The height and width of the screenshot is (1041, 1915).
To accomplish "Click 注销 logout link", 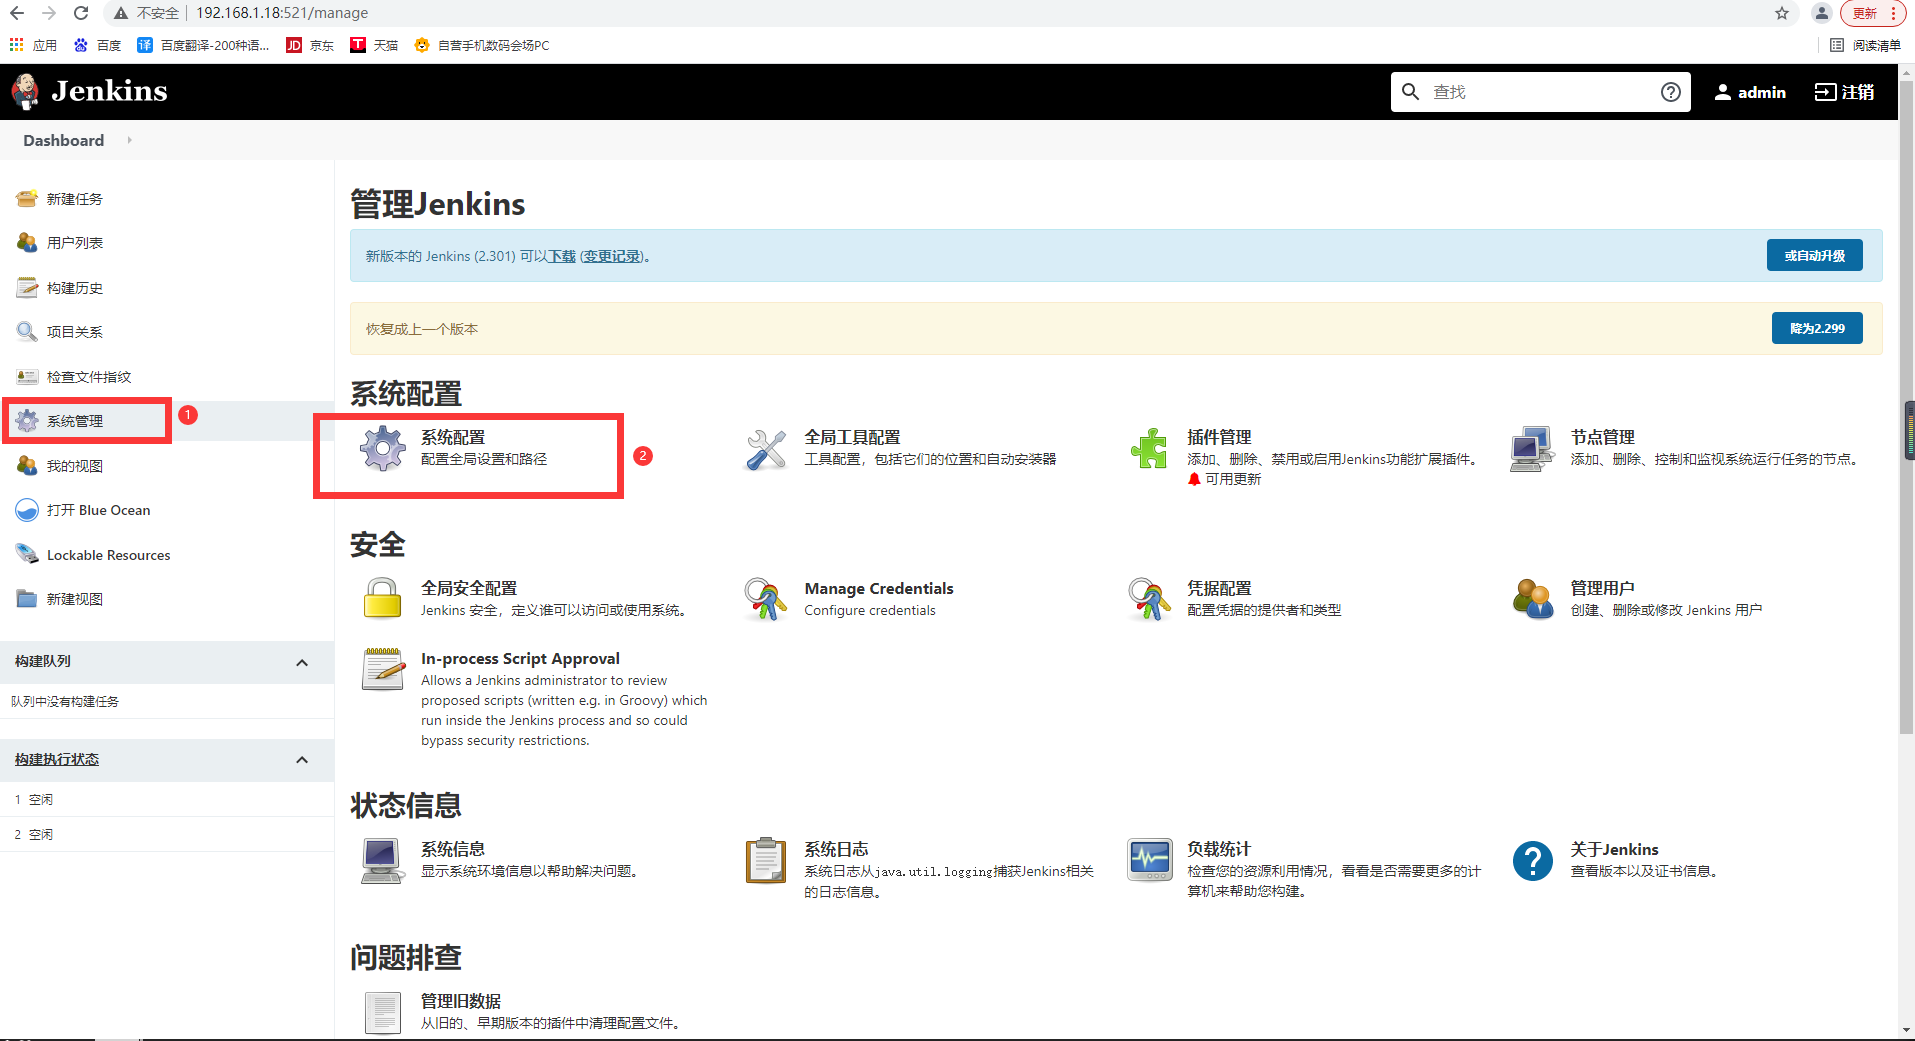I will coord(1845,92).
